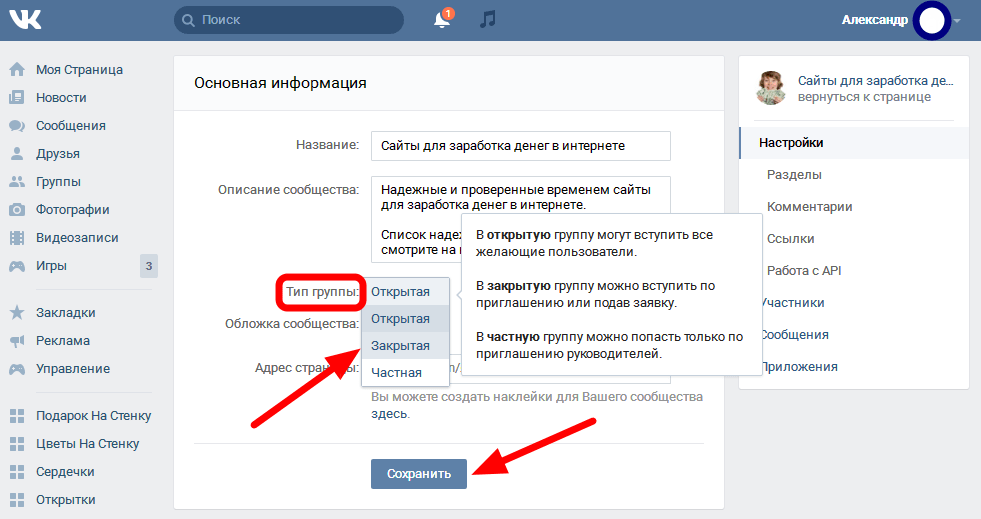Click the Поиск search box
981x519 pixels.
pyautogui.click(x=289, y=20)
